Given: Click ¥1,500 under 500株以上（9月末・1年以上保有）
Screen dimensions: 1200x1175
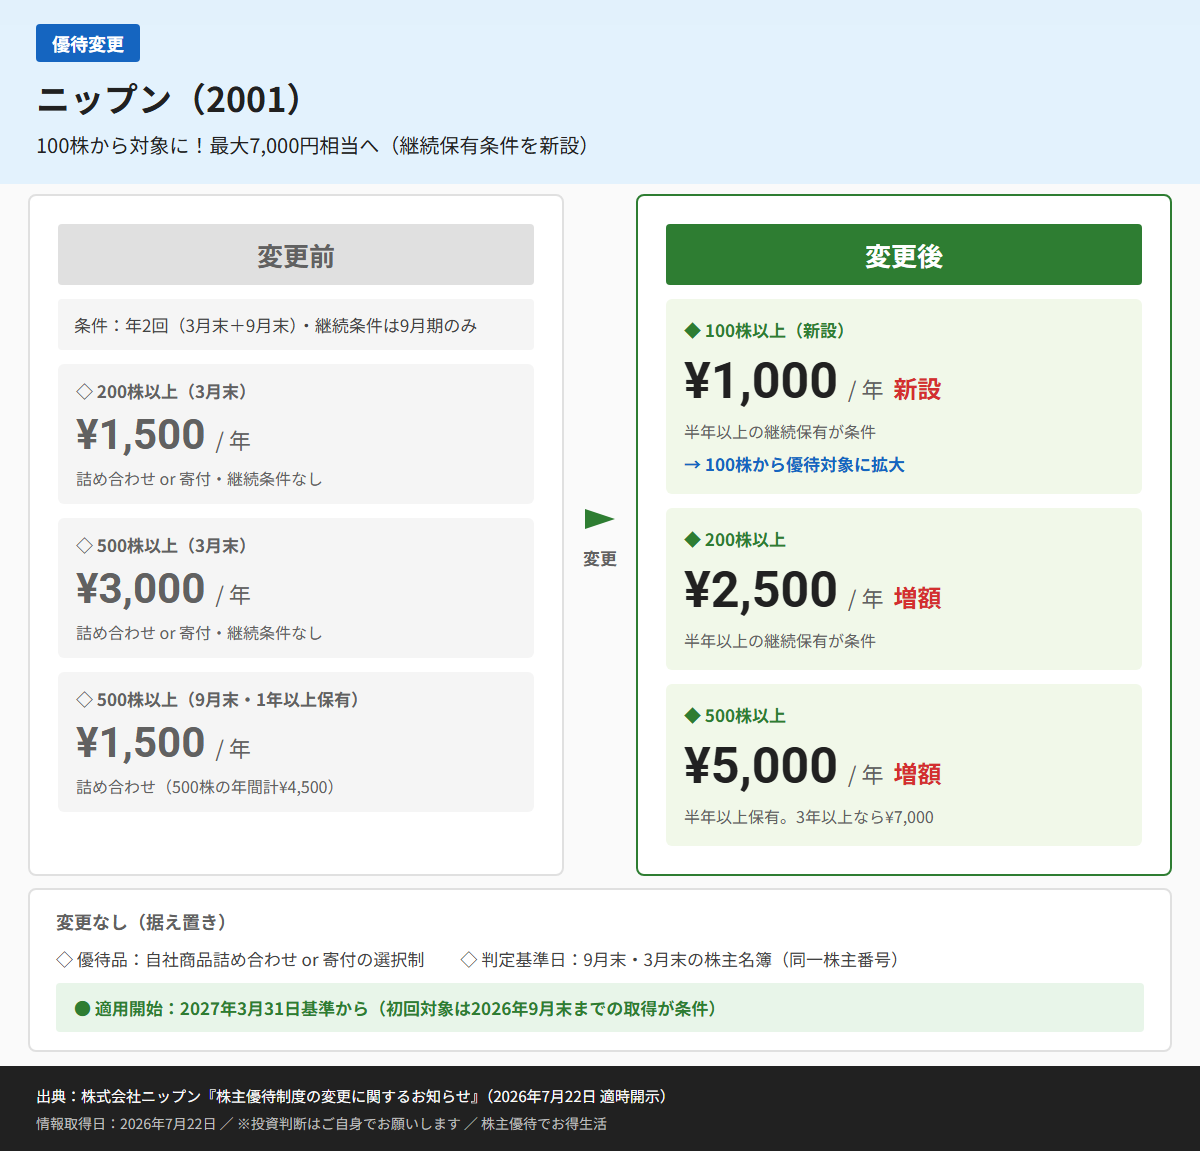Looking at the screenshot, I should pyautogui.click(x=141, y=743).
